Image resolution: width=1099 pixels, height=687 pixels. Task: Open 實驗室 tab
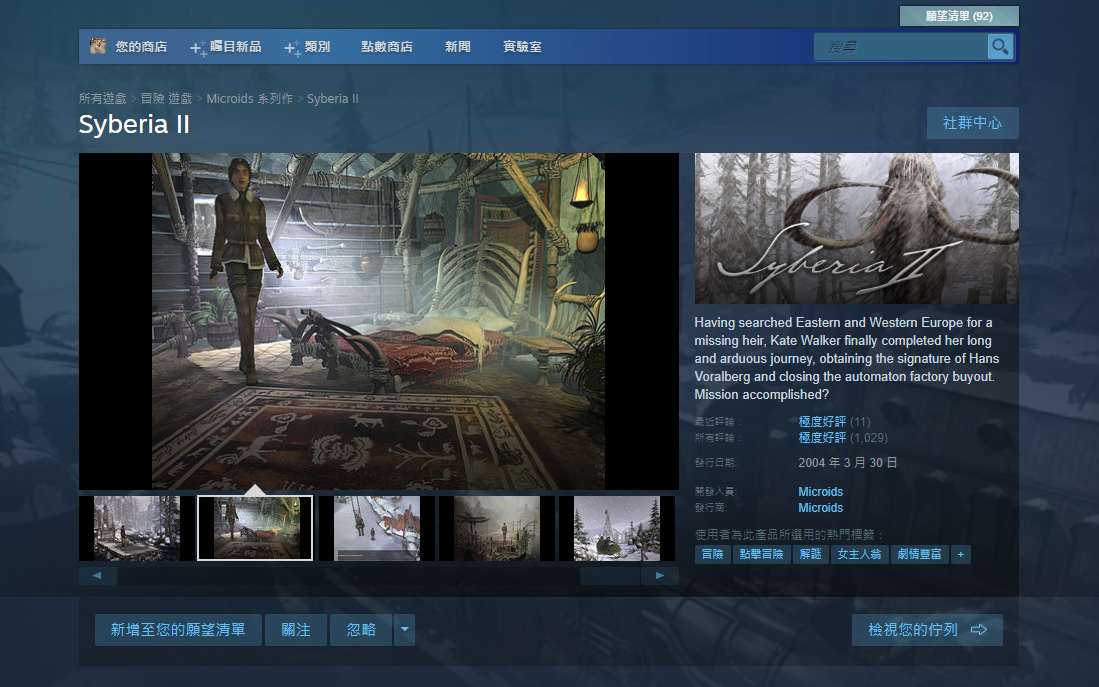coord(522,46)
